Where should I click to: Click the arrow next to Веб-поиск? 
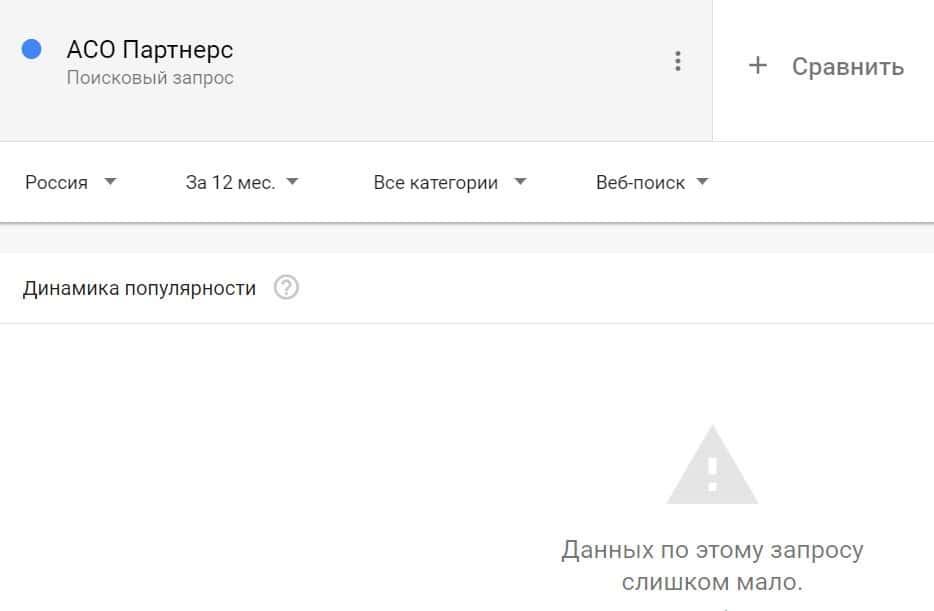coord(702,182)
